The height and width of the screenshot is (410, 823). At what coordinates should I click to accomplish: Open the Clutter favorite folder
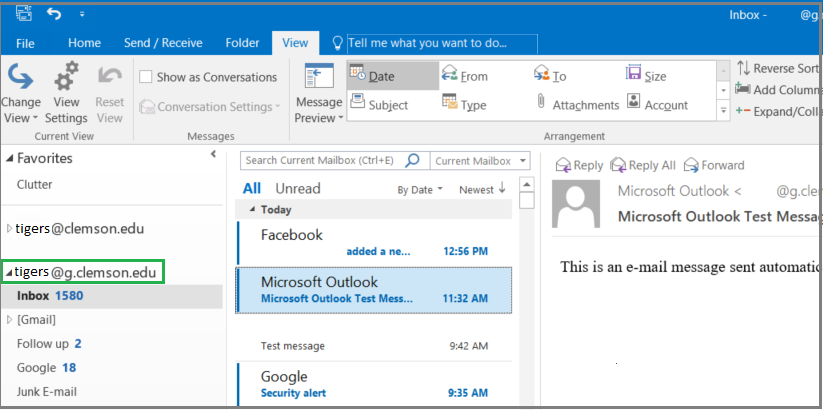35,184
